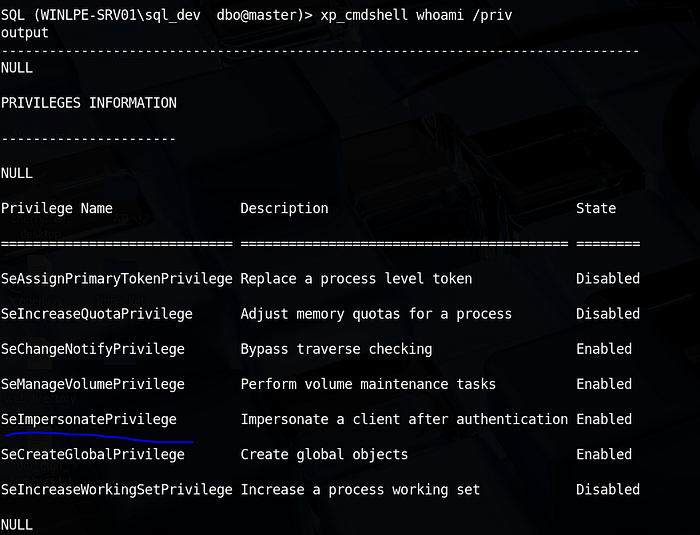Image resolution: width=700 pixels, height=535 pixels.
Task: Select the SeIncreaseQuotaPrivilege entry
Action: pos(97,314)
